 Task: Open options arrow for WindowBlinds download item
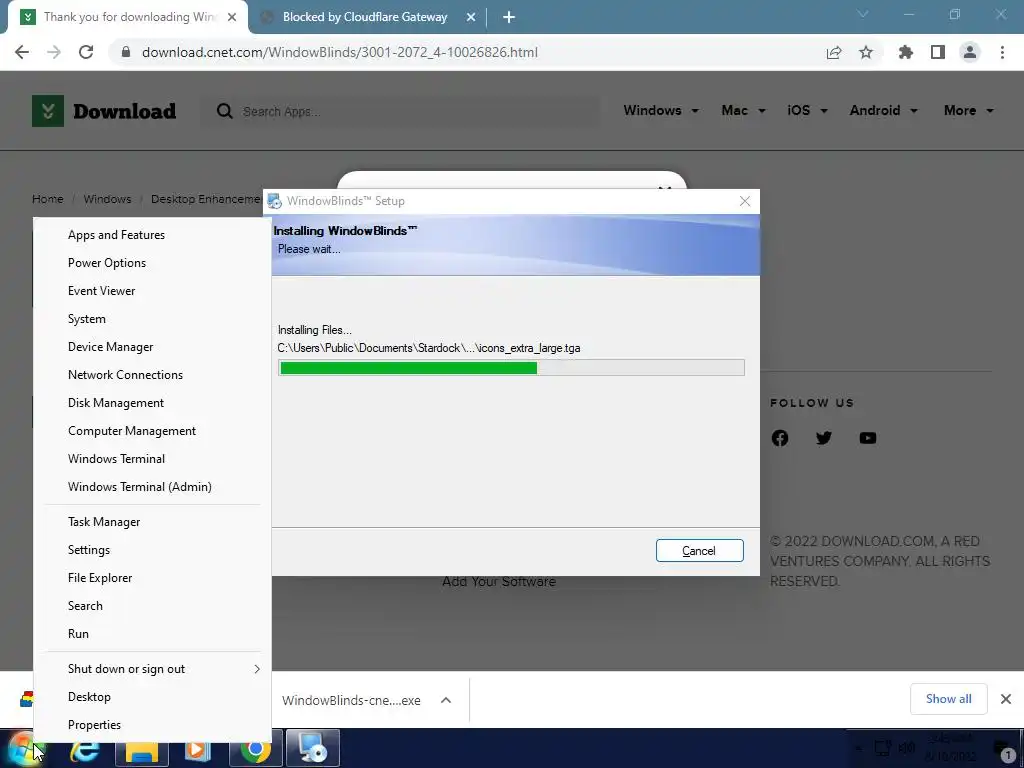(446, 700)
